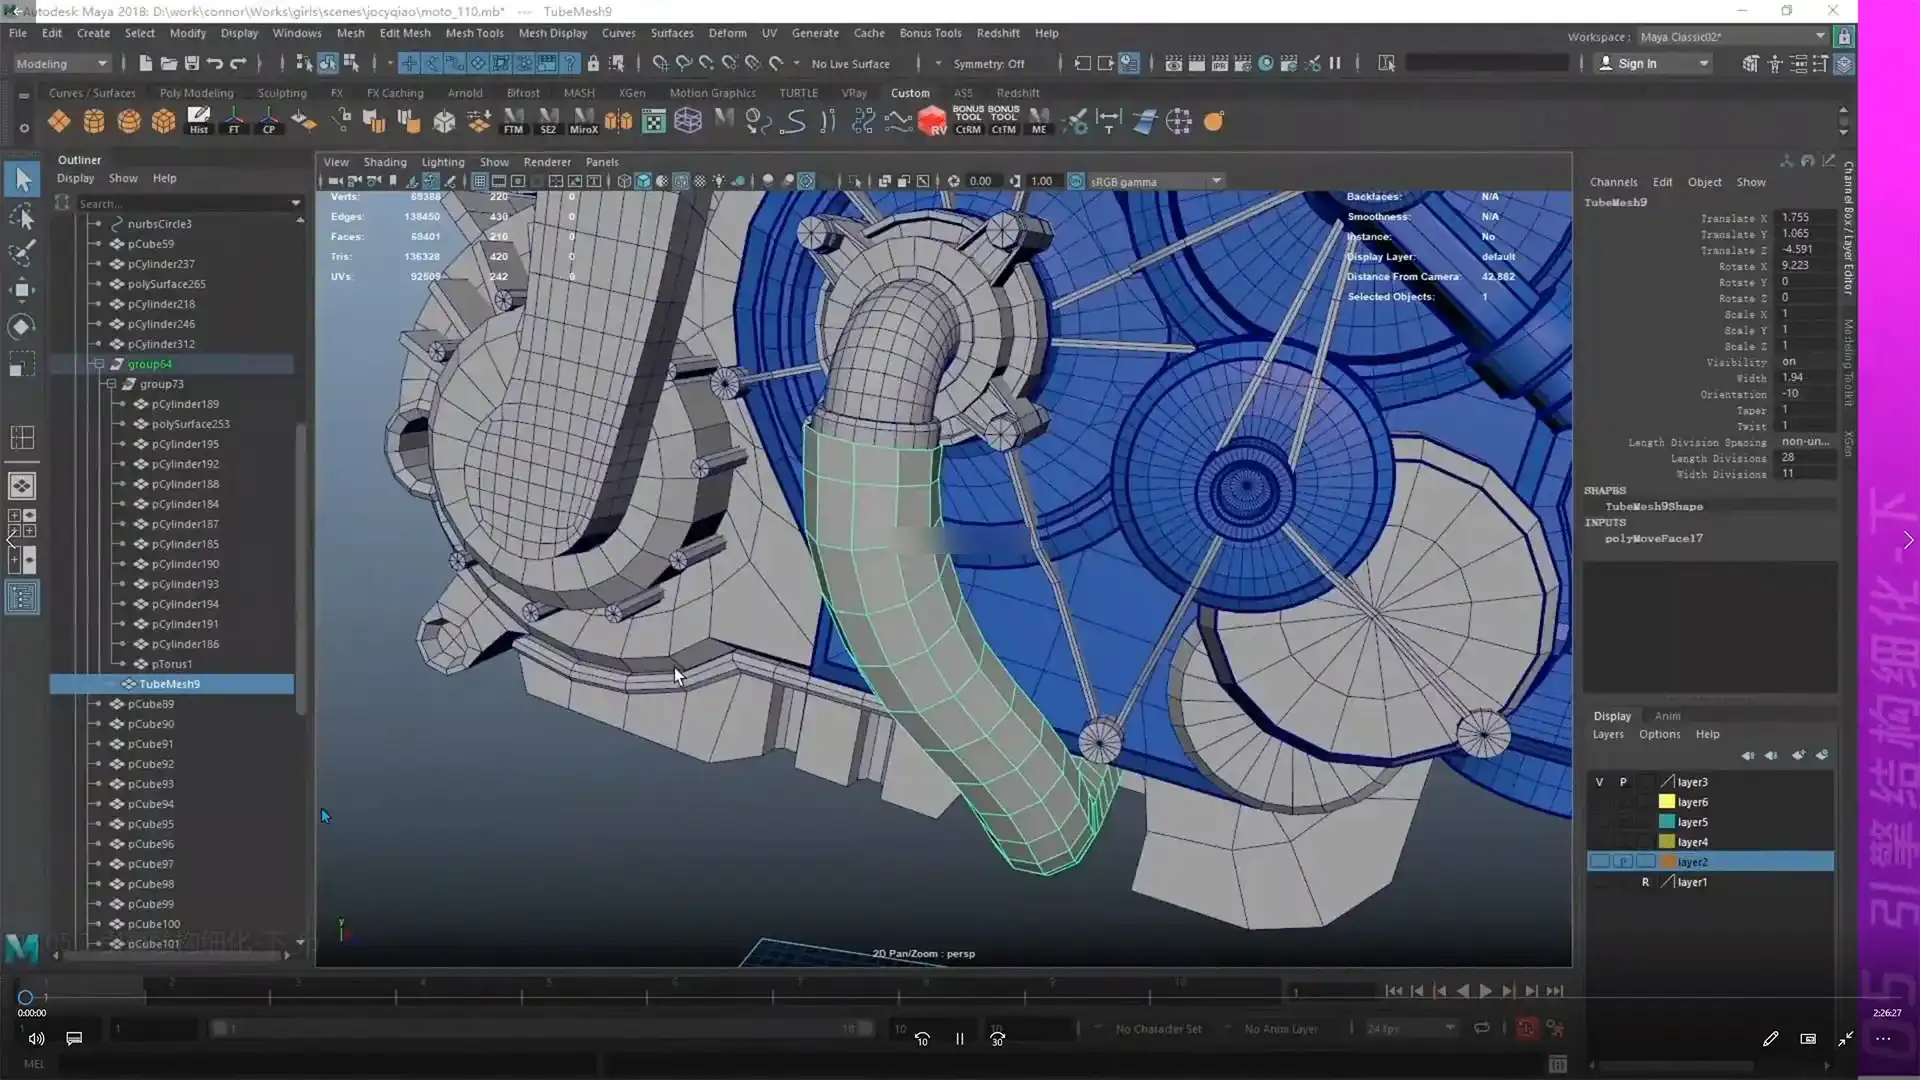
Task: Pause the video playback
Action: (x=959, y=1039)
